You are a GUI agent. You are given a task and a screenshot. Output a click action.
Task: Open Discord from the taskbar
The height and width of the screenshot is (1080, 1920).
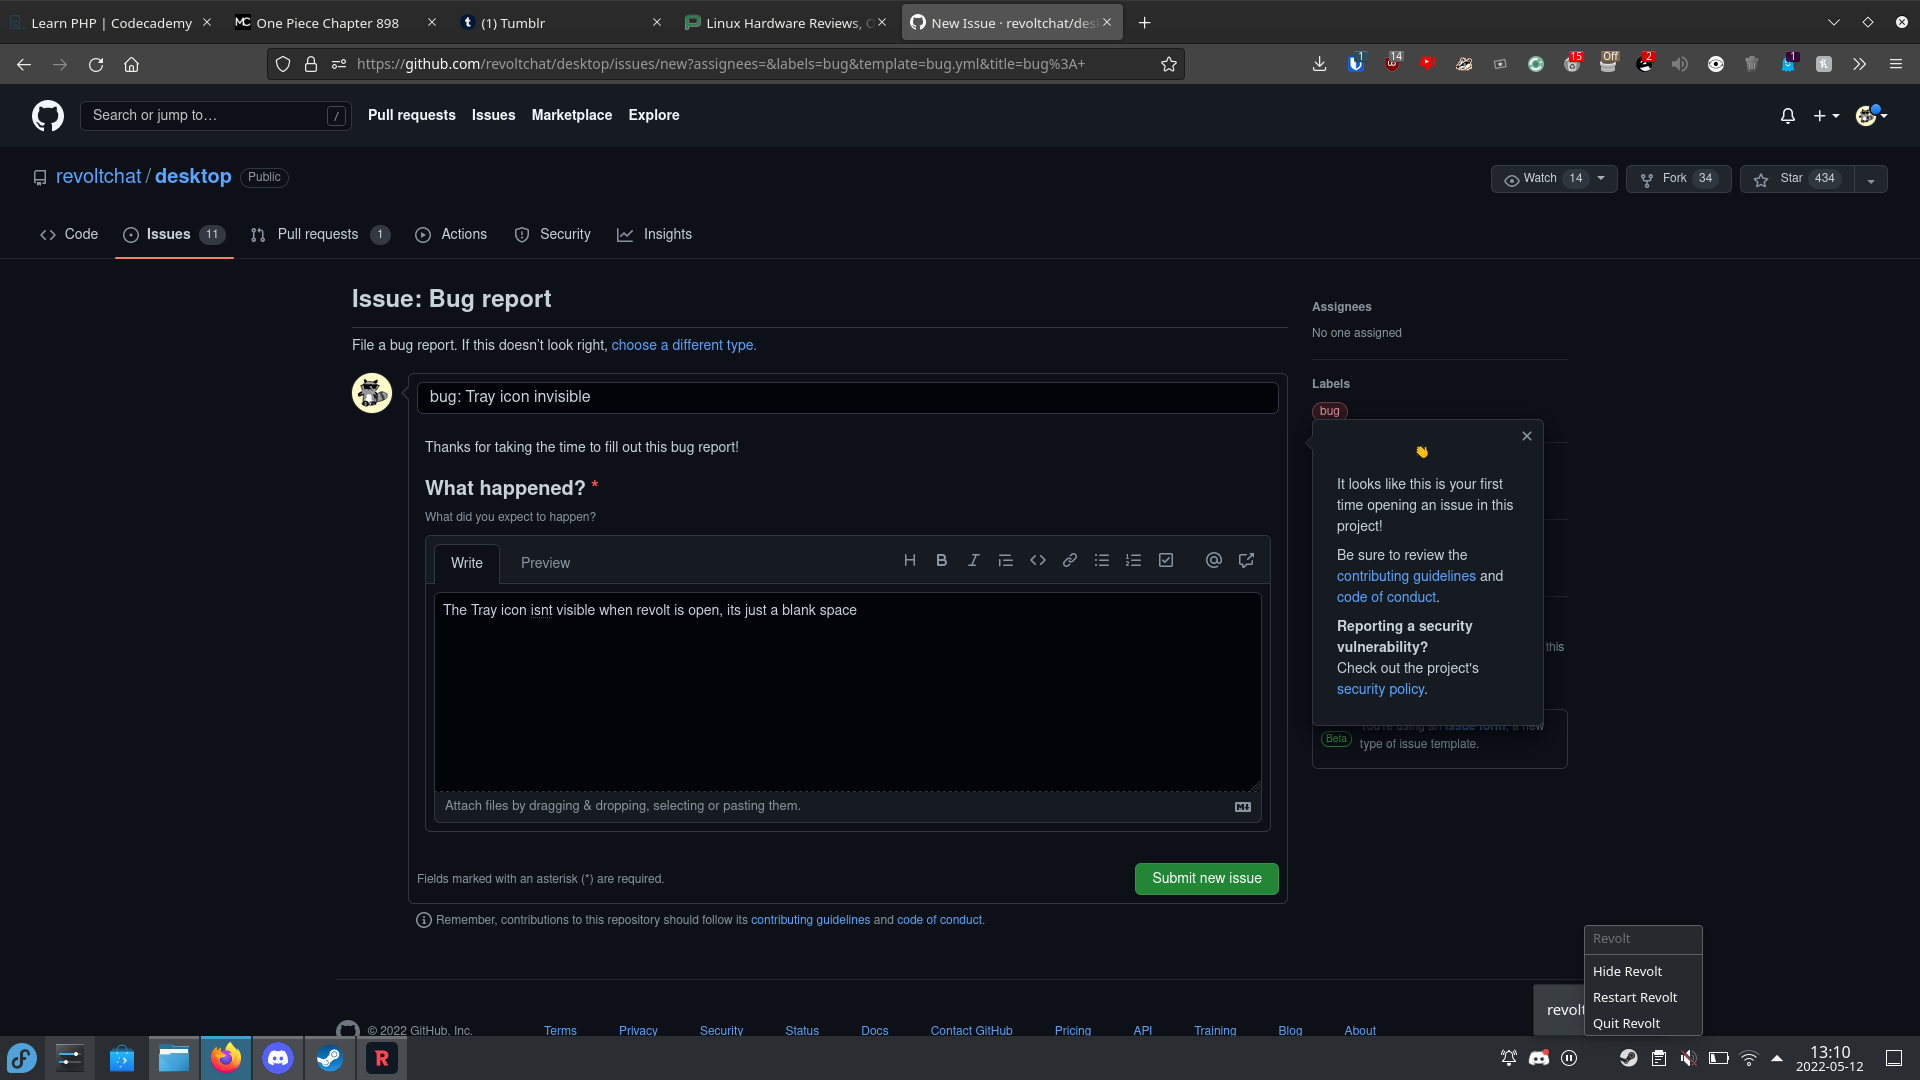pyautogui.click(x=278, y=1058)
